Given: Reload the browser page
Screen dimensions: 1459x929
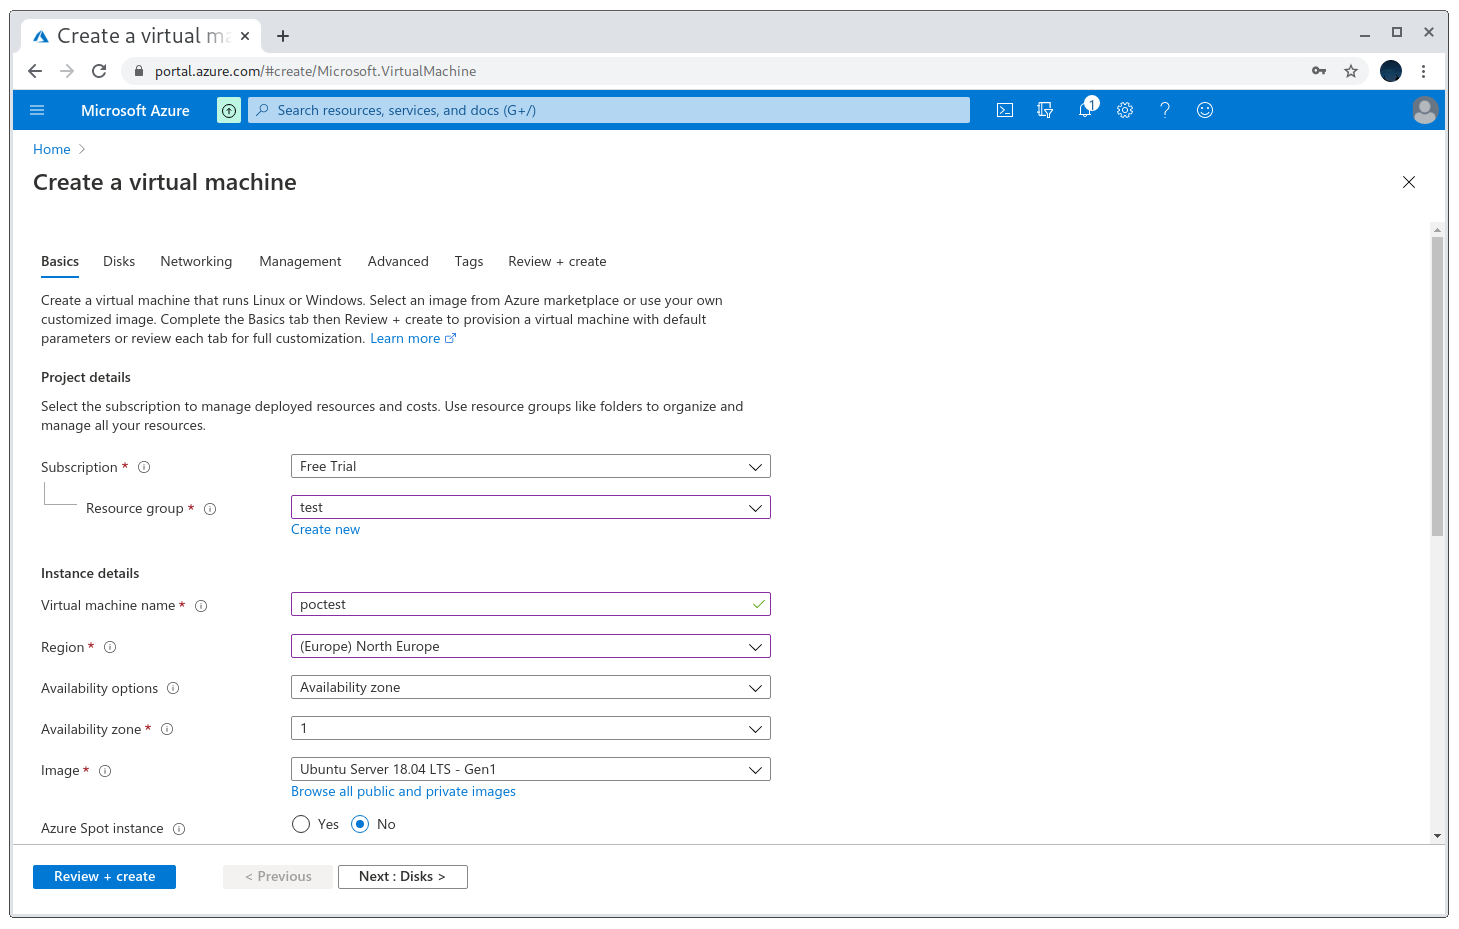Looking at the screenshot, I should 99,71.
